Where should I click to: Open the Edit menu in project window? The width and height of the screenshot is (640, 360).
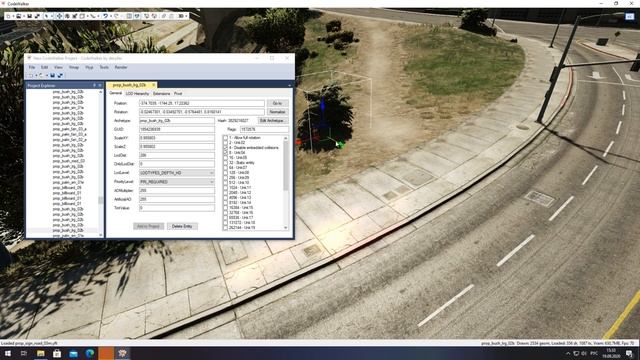tap(44, 67)
